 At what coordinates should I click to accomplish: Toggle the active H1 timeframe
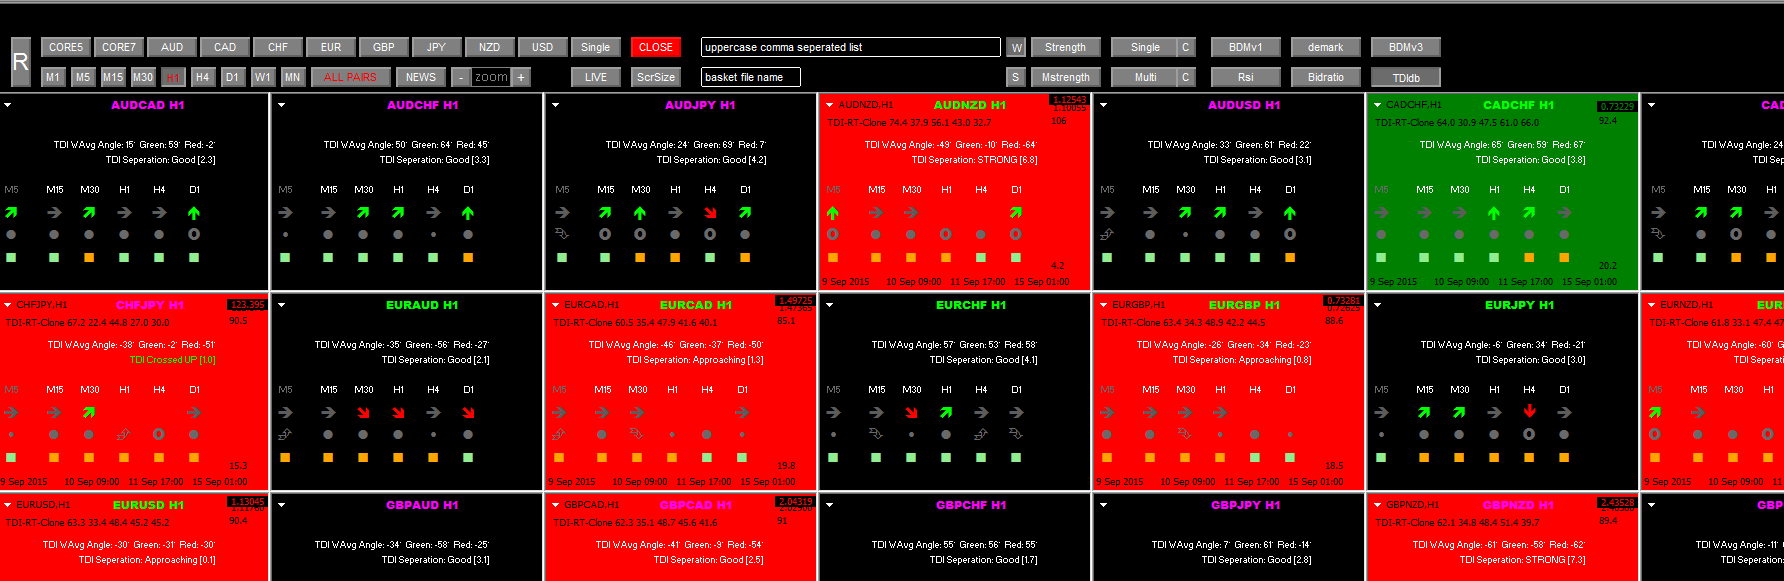173,77
